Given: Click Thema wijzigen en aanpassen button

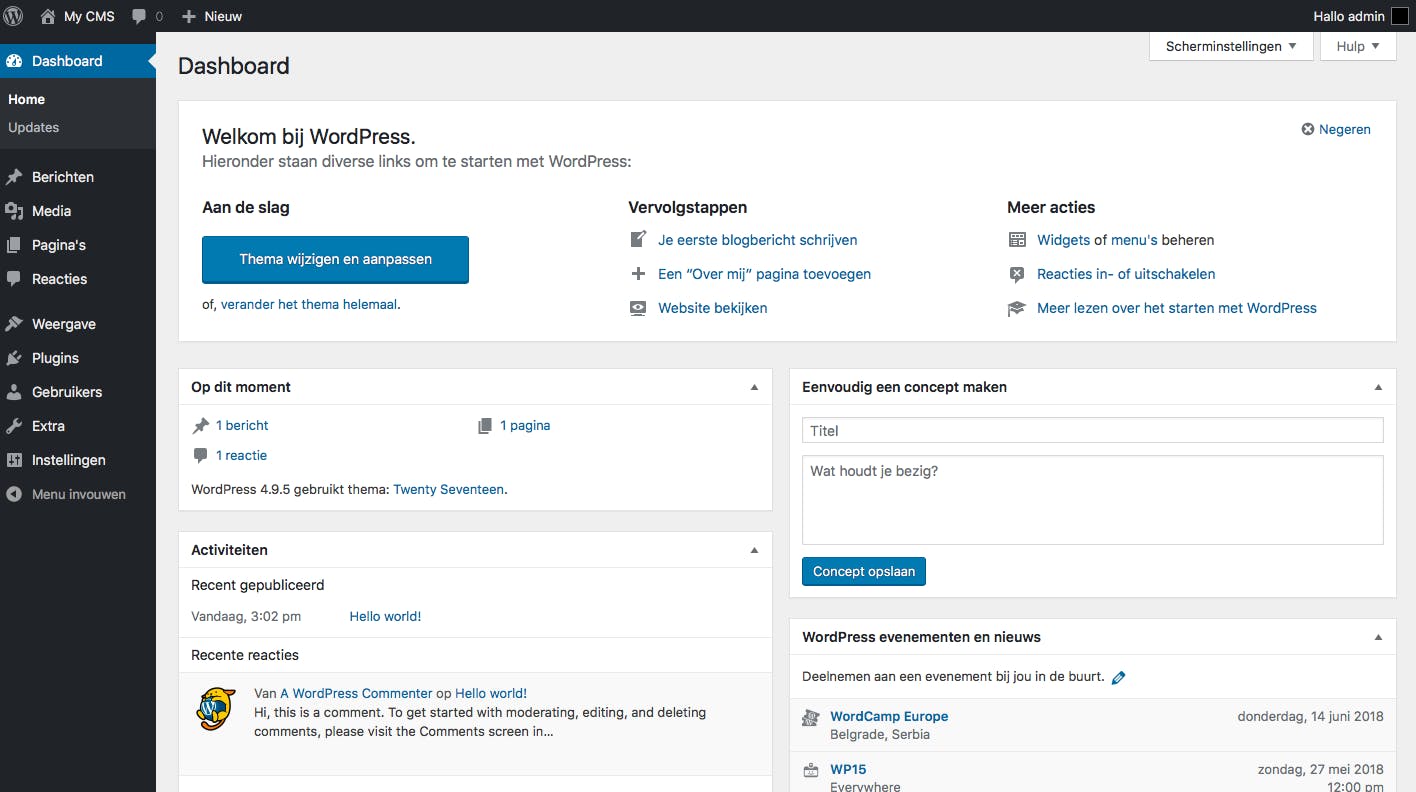Looking at the screenshot, I should tap(335, 259).
